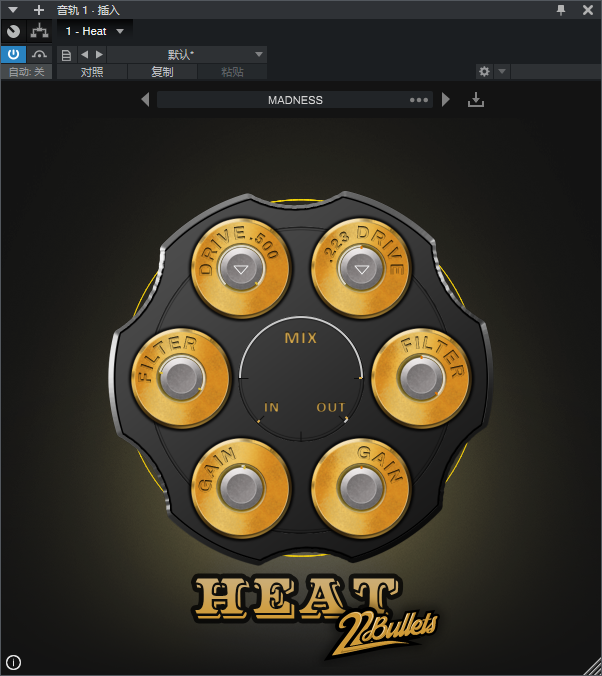Image resolution: width=602 pixels, height=676 pixels.
Task: Click the left GAIN bullet knob
Action: [x=241, y=488]
